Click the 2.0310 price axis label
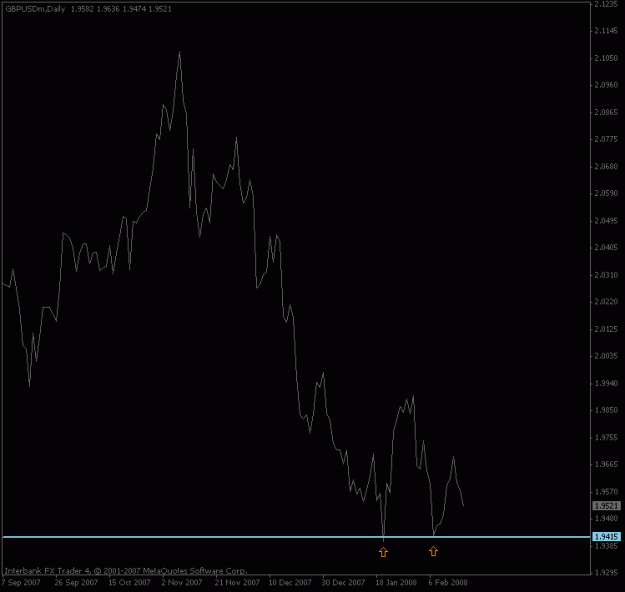This screenshot has height=592, width=625. [606, 275]
